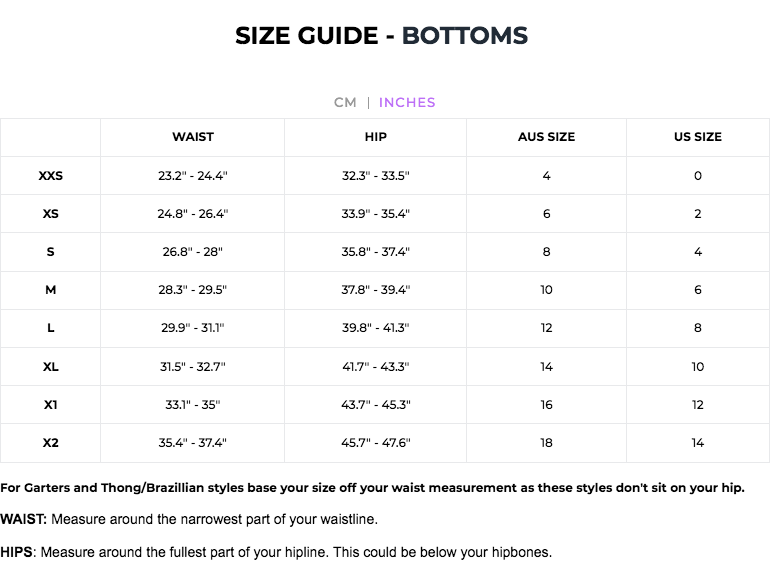770x576 pixels.
Task: Click the US SIZE column header
Action: tap(697, 137)
